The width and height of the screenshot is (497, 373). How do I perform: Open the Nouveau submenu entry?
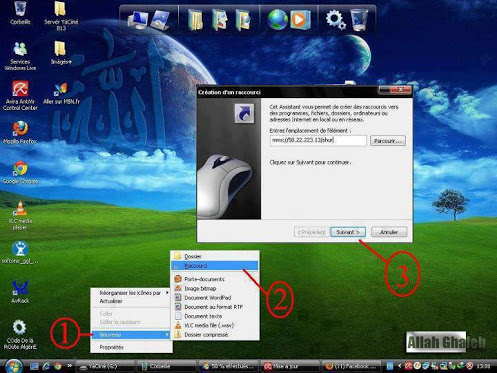(131, 335)
